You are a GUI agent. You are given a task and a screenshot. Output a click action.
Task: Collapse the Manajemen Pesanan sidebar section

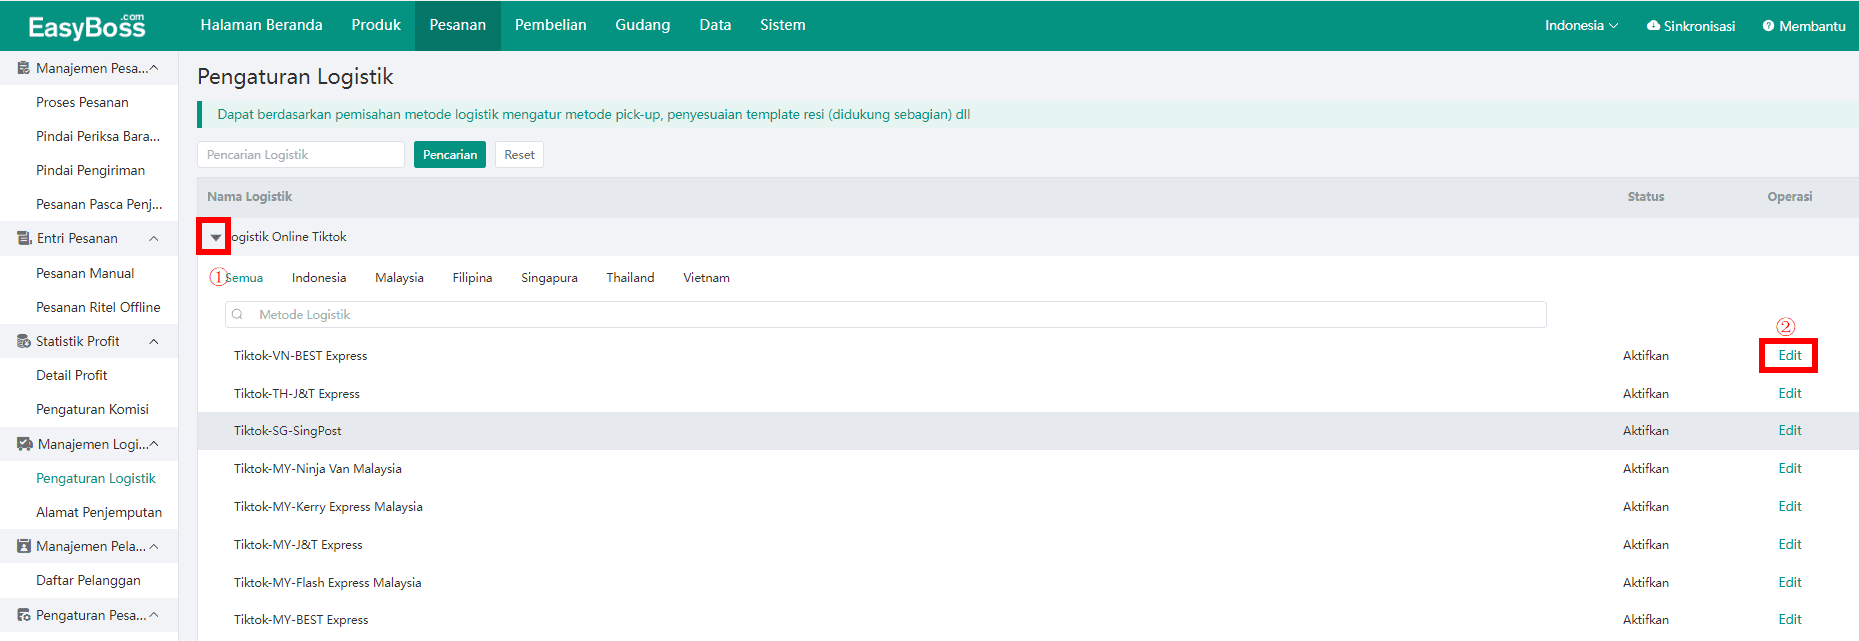(x=154, y=68)
